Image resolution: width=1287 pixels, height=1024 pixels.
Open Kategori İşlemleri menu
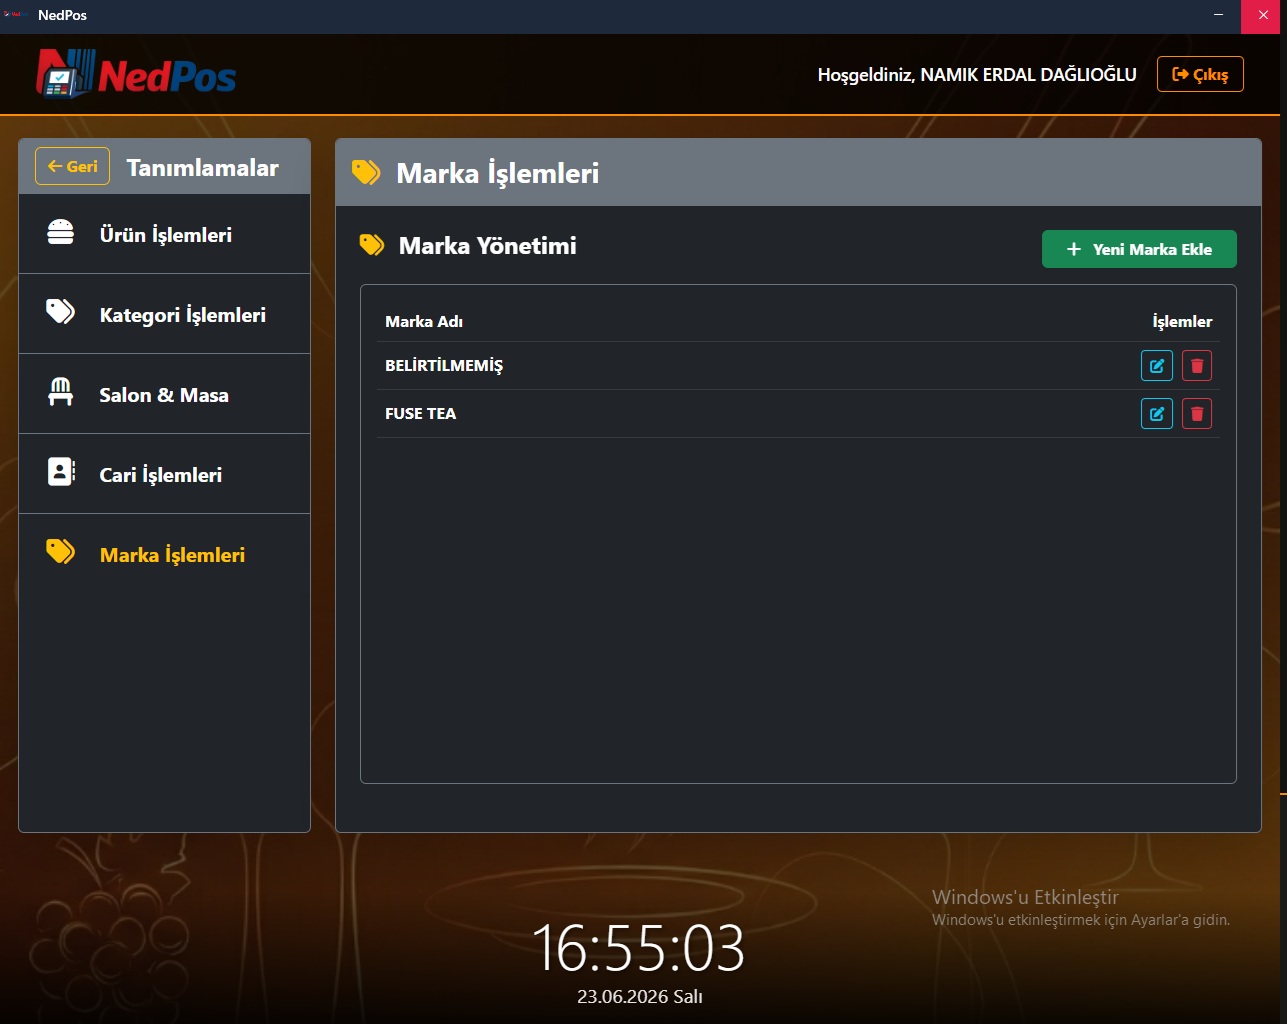(165, 314)
